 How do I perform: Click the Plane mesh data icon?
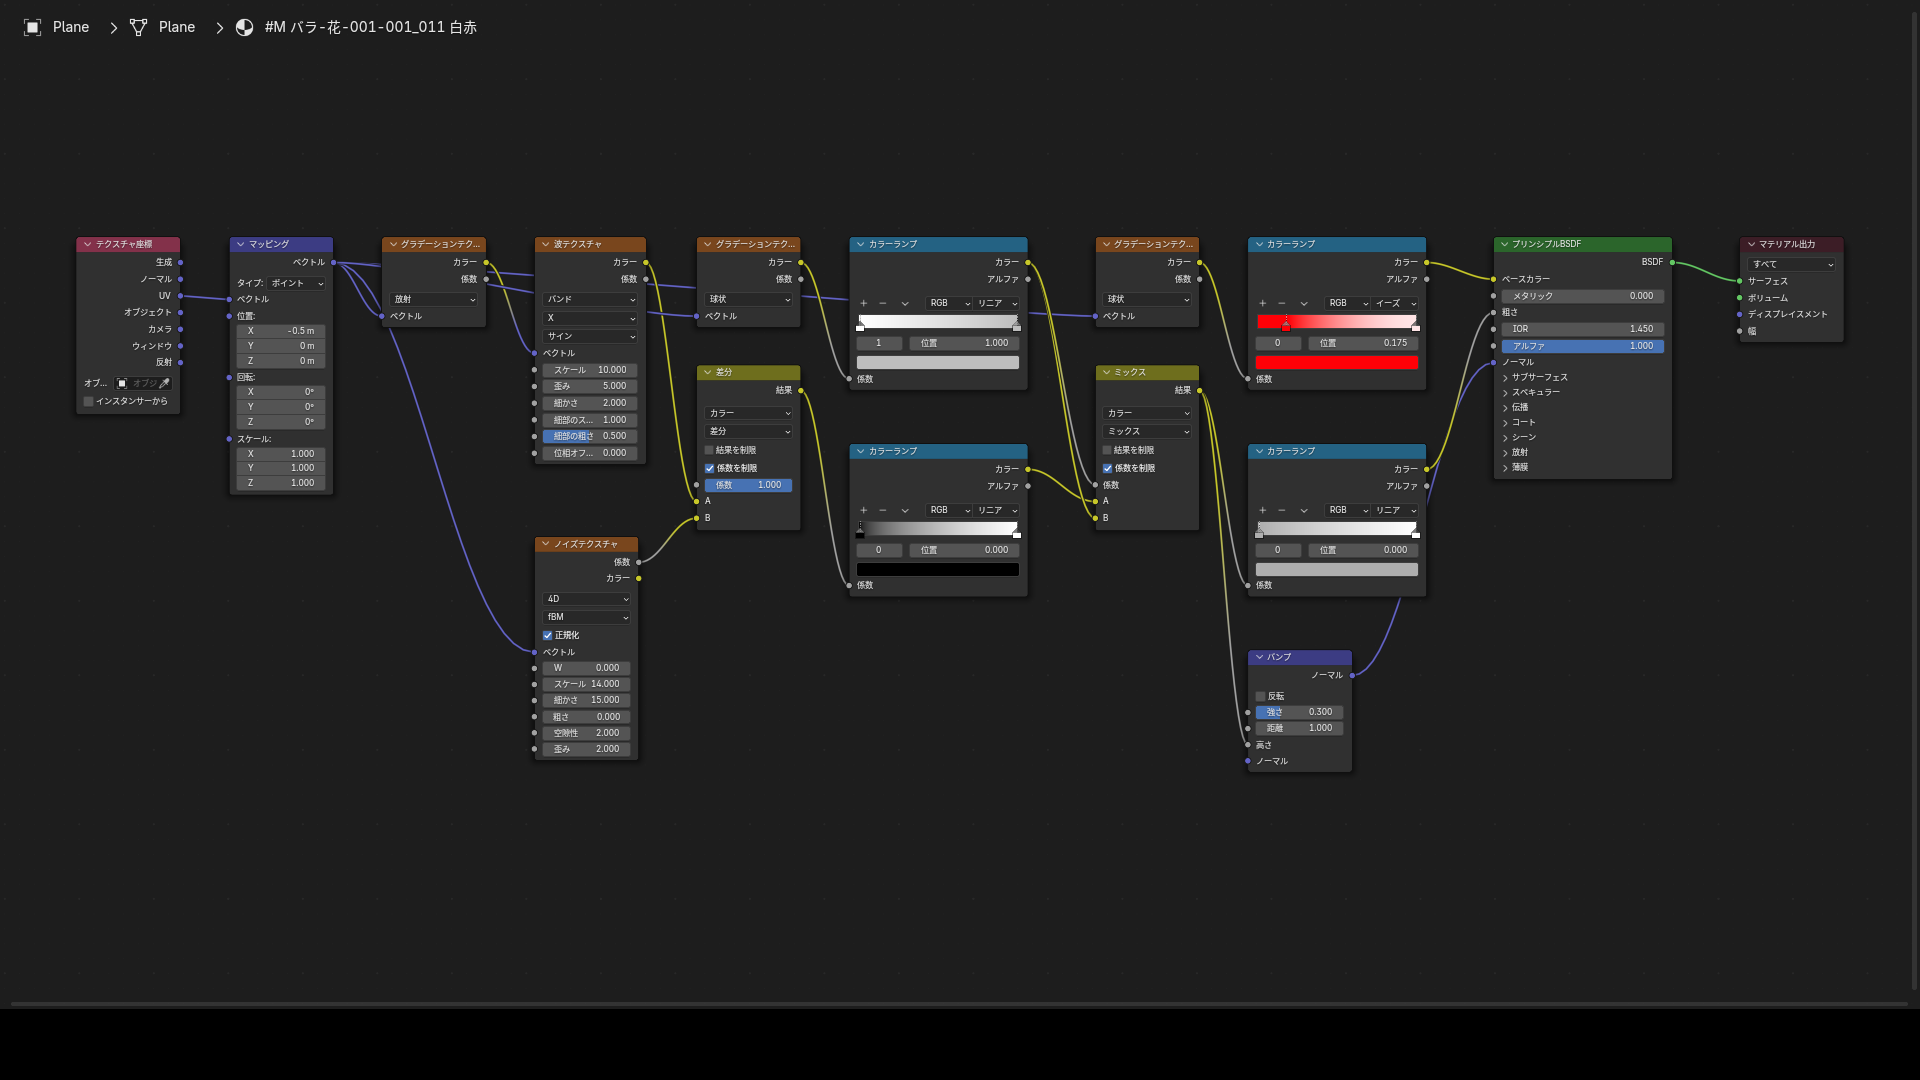pyautogui.click(x=138, y=27)
